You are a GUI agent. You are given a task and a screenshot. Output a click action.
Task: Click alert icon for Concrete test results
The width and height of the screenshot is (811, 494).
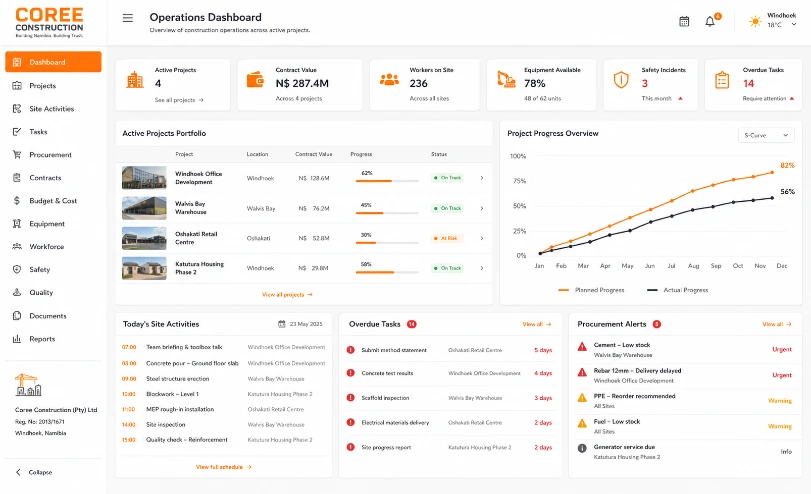point(351,372)
